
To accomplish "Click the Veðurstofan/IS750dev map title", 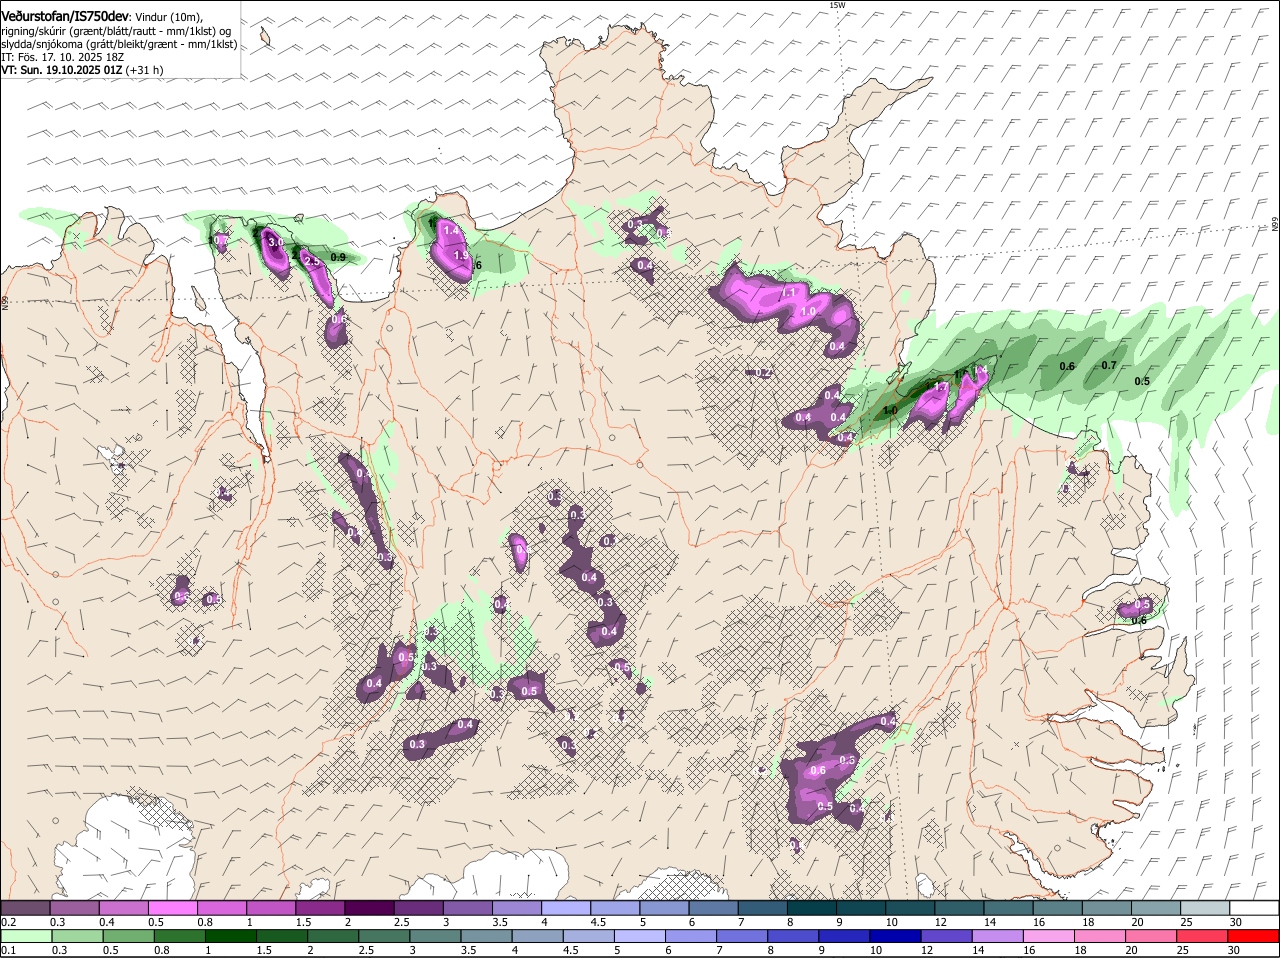I will (65, 17).
